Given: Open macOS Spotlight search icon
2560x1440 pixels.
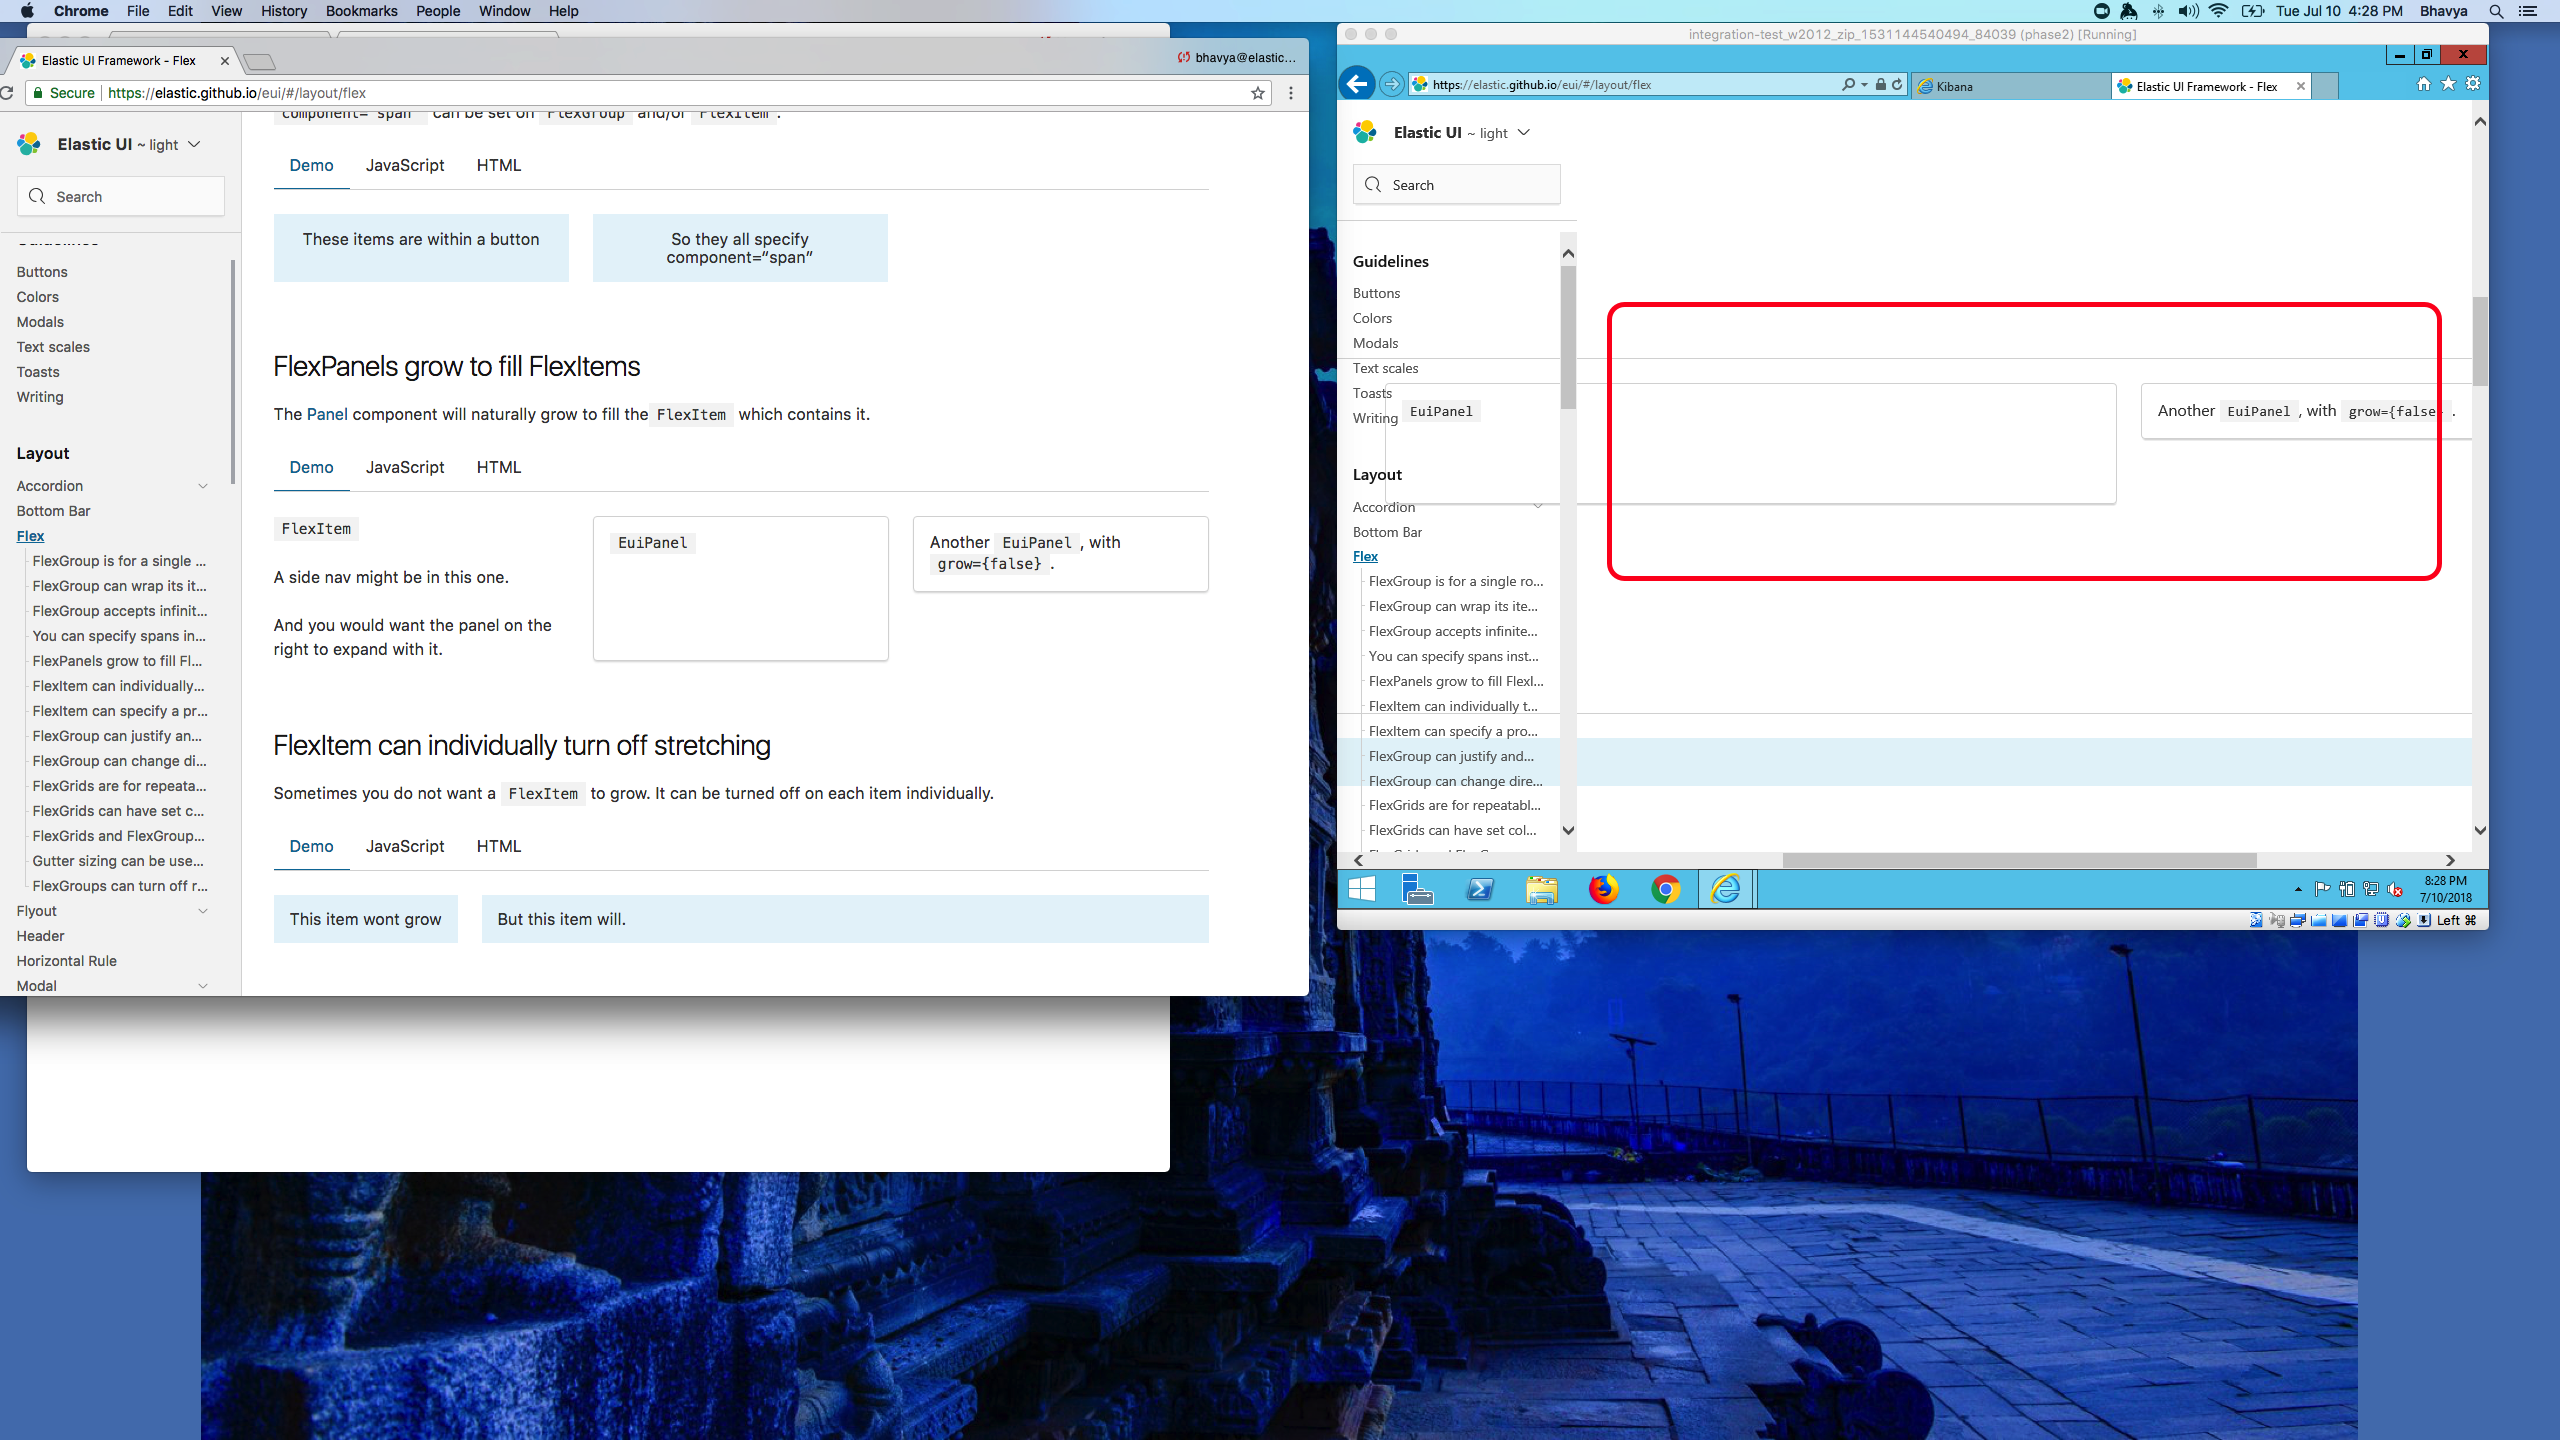Looking at the screenshot, I should (2497, 11).
